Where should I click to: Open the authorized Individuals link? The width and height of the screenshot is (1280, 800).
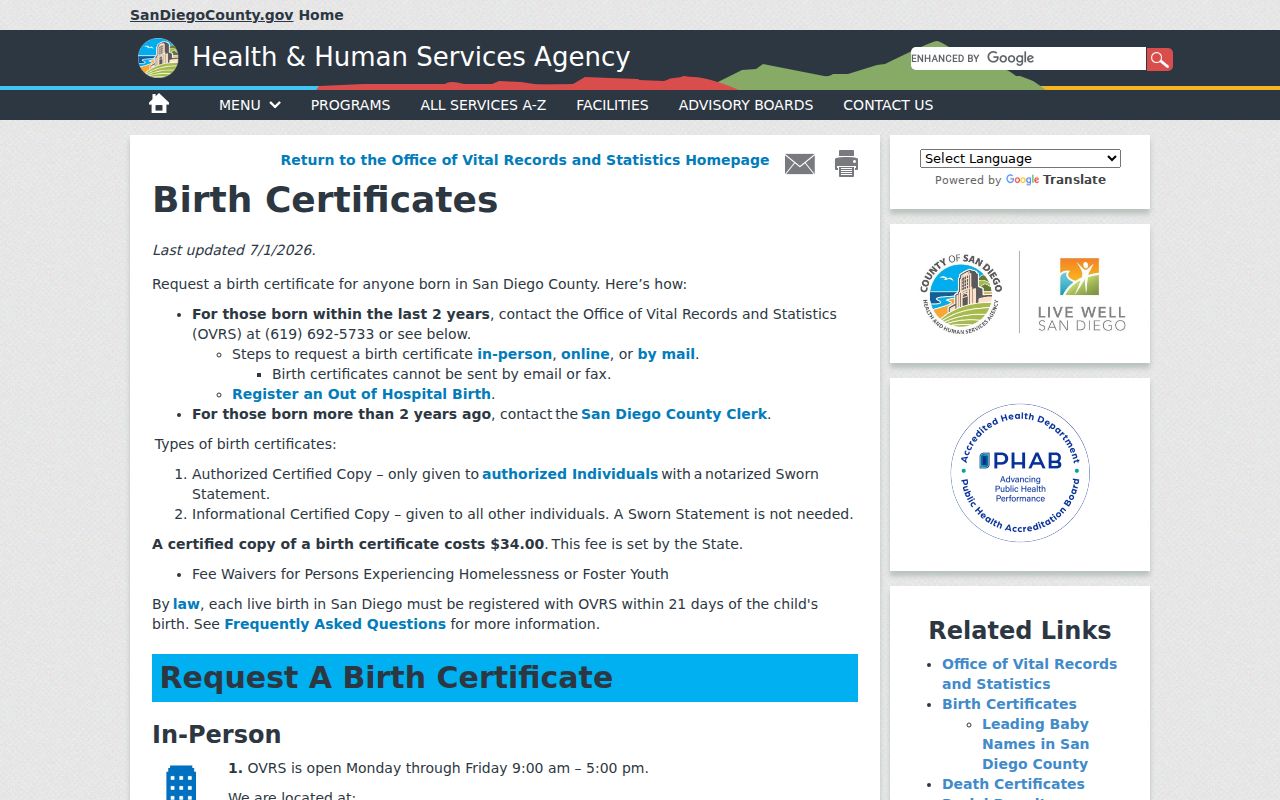point(570,474)
